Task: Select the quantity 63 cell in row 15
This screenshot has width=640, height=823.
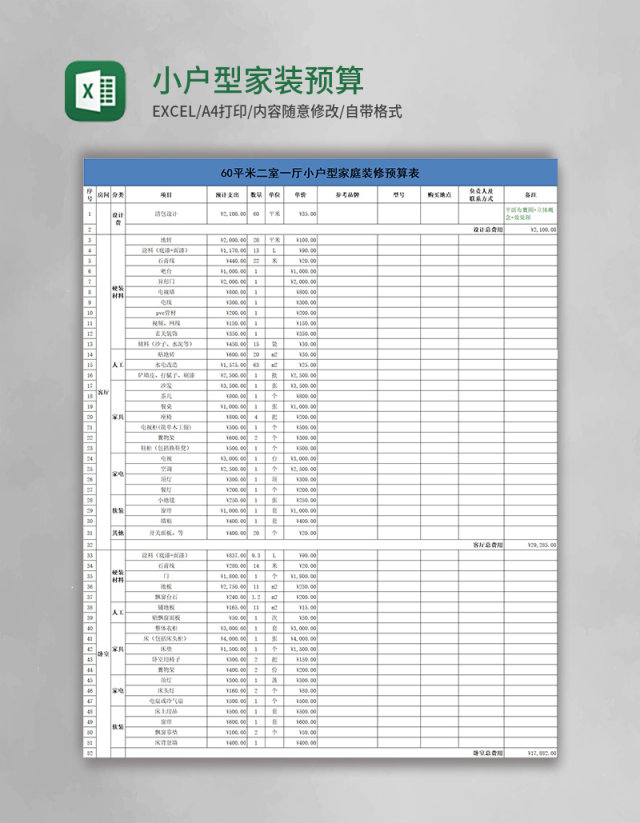Action: (x=256, y=365)
